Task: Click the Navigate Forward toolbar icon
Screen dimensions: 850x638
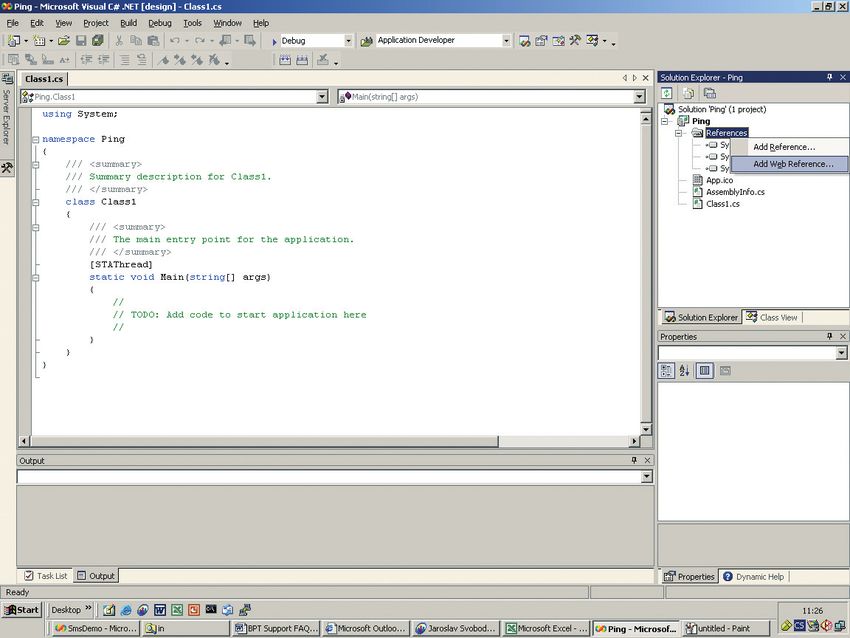Action: pyautogui.click(x=249, y=41)
